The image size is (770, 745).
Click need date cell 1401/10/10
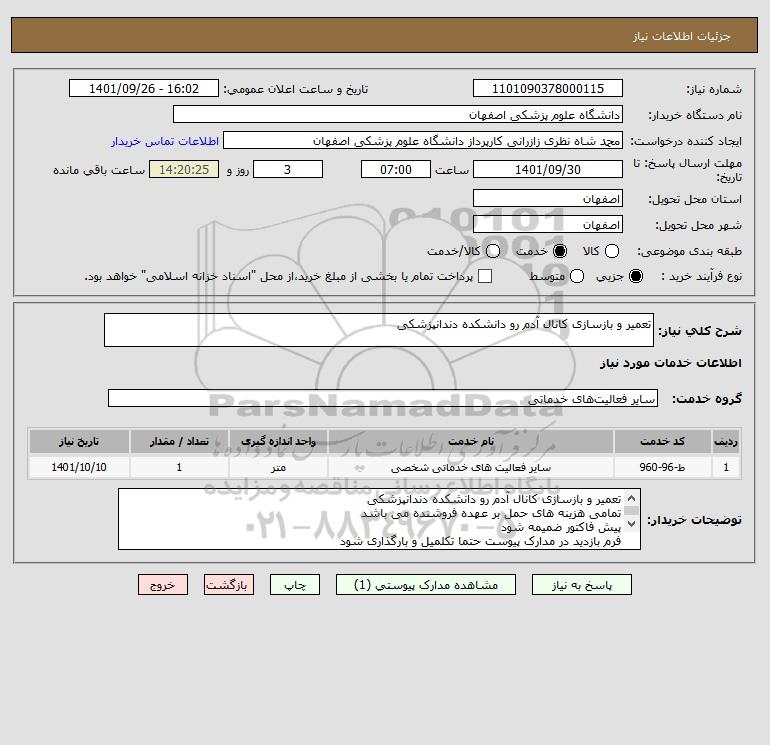79,467
